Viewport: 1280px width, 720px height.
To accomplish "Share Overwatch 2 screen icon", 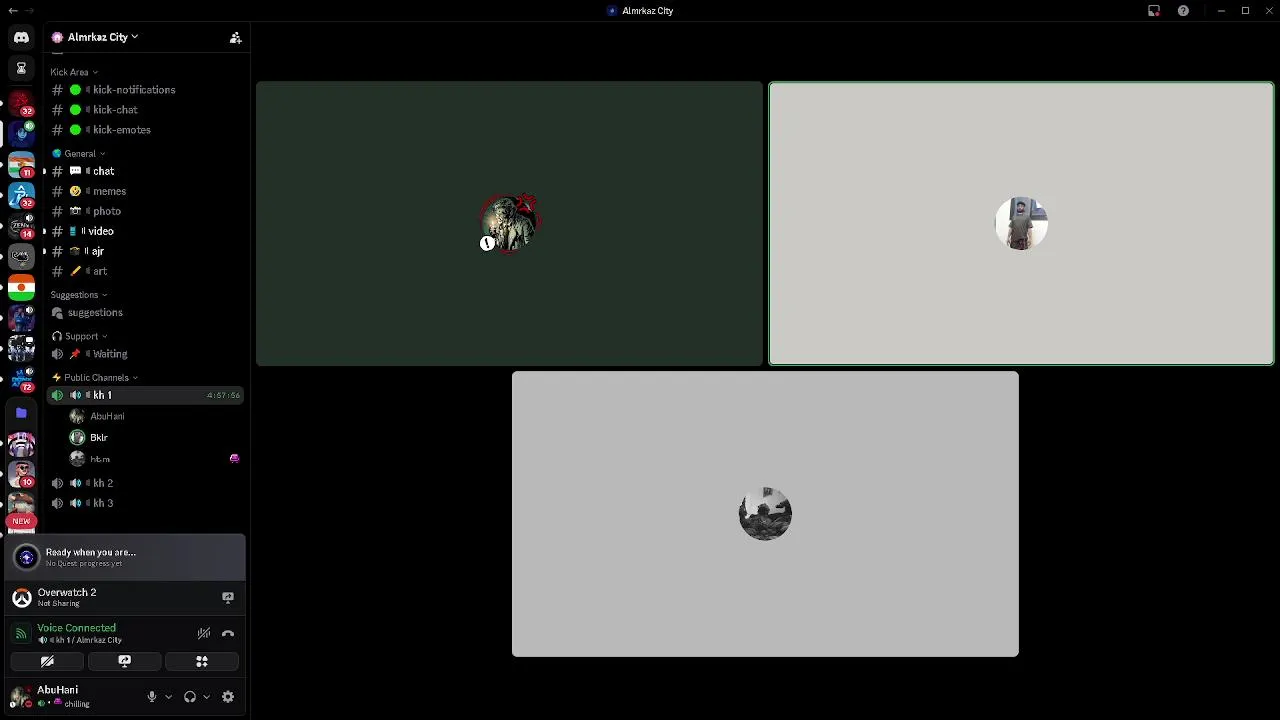I will click(228, 598).
